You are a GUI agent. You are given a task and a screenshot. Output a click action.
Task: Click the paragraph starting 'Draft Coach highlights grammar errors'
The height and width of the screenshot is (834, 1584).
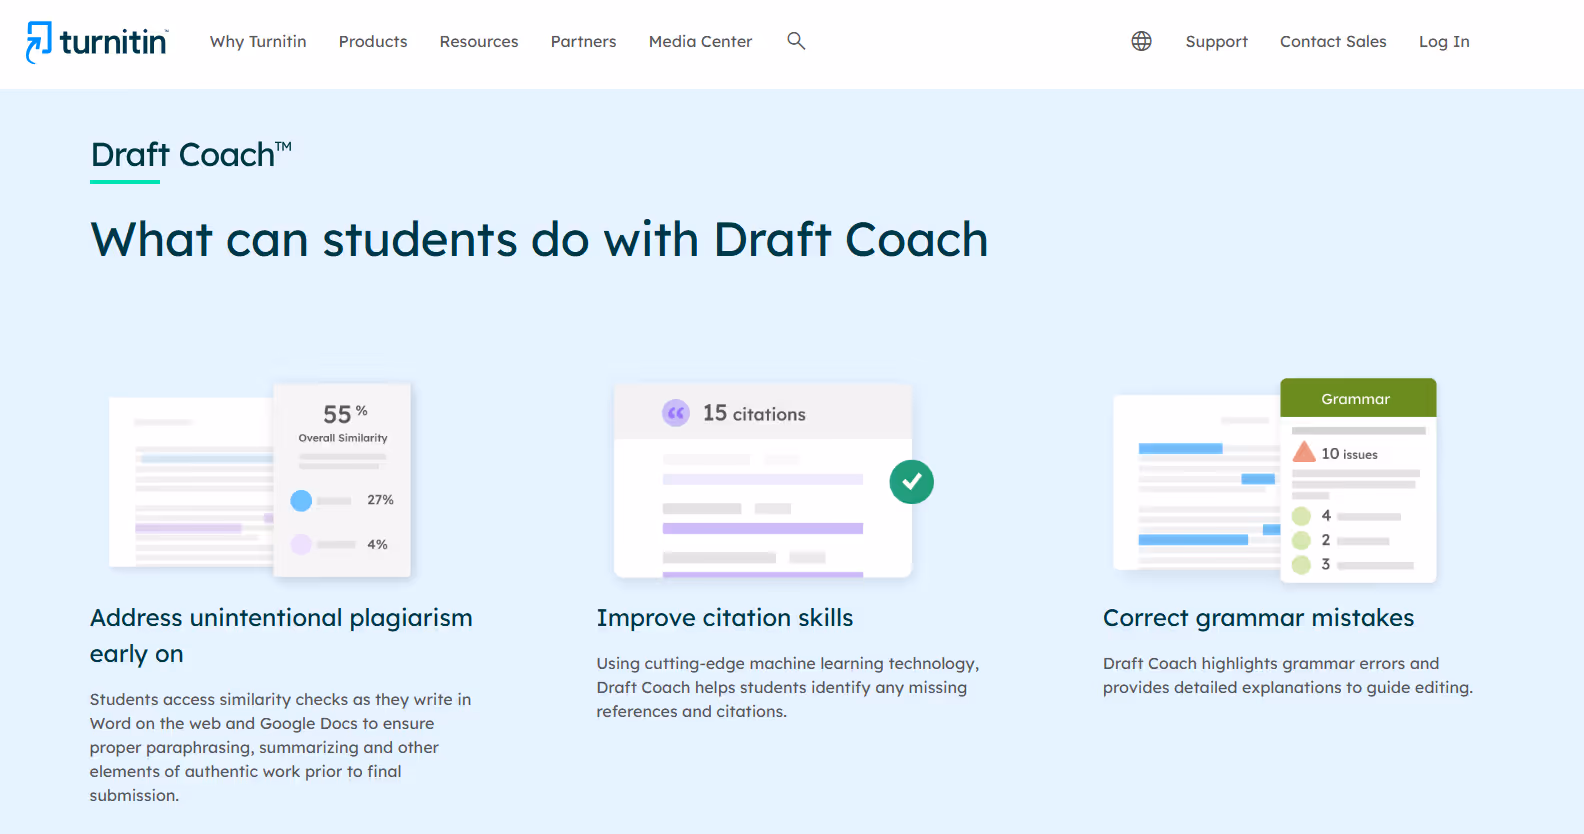point(1288,675)
